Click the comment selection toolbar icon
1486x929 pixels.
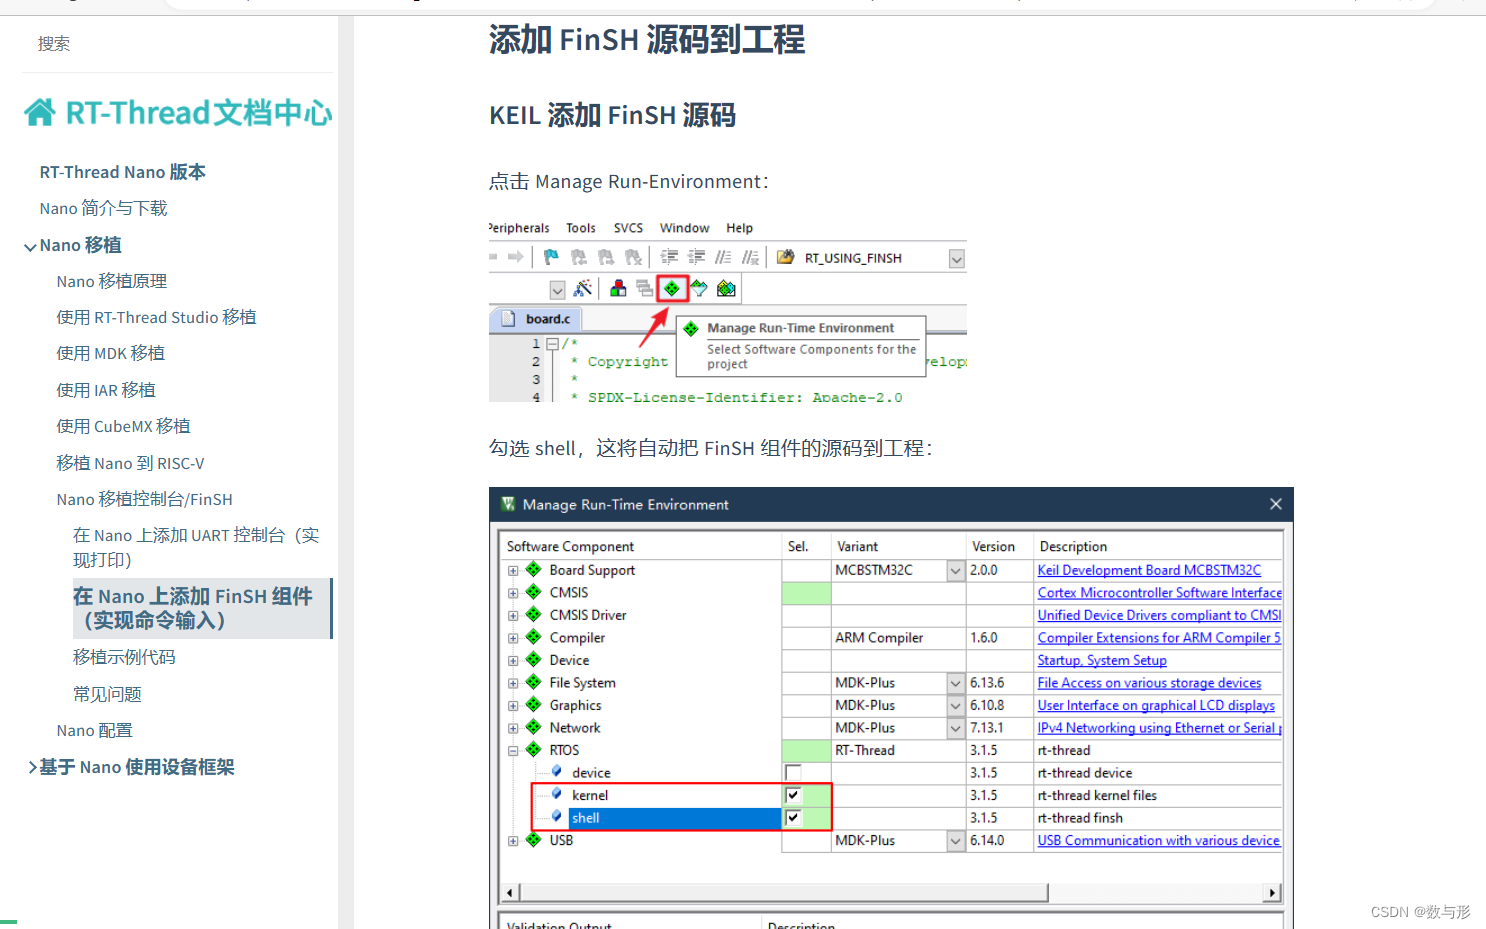coord(723,257)
